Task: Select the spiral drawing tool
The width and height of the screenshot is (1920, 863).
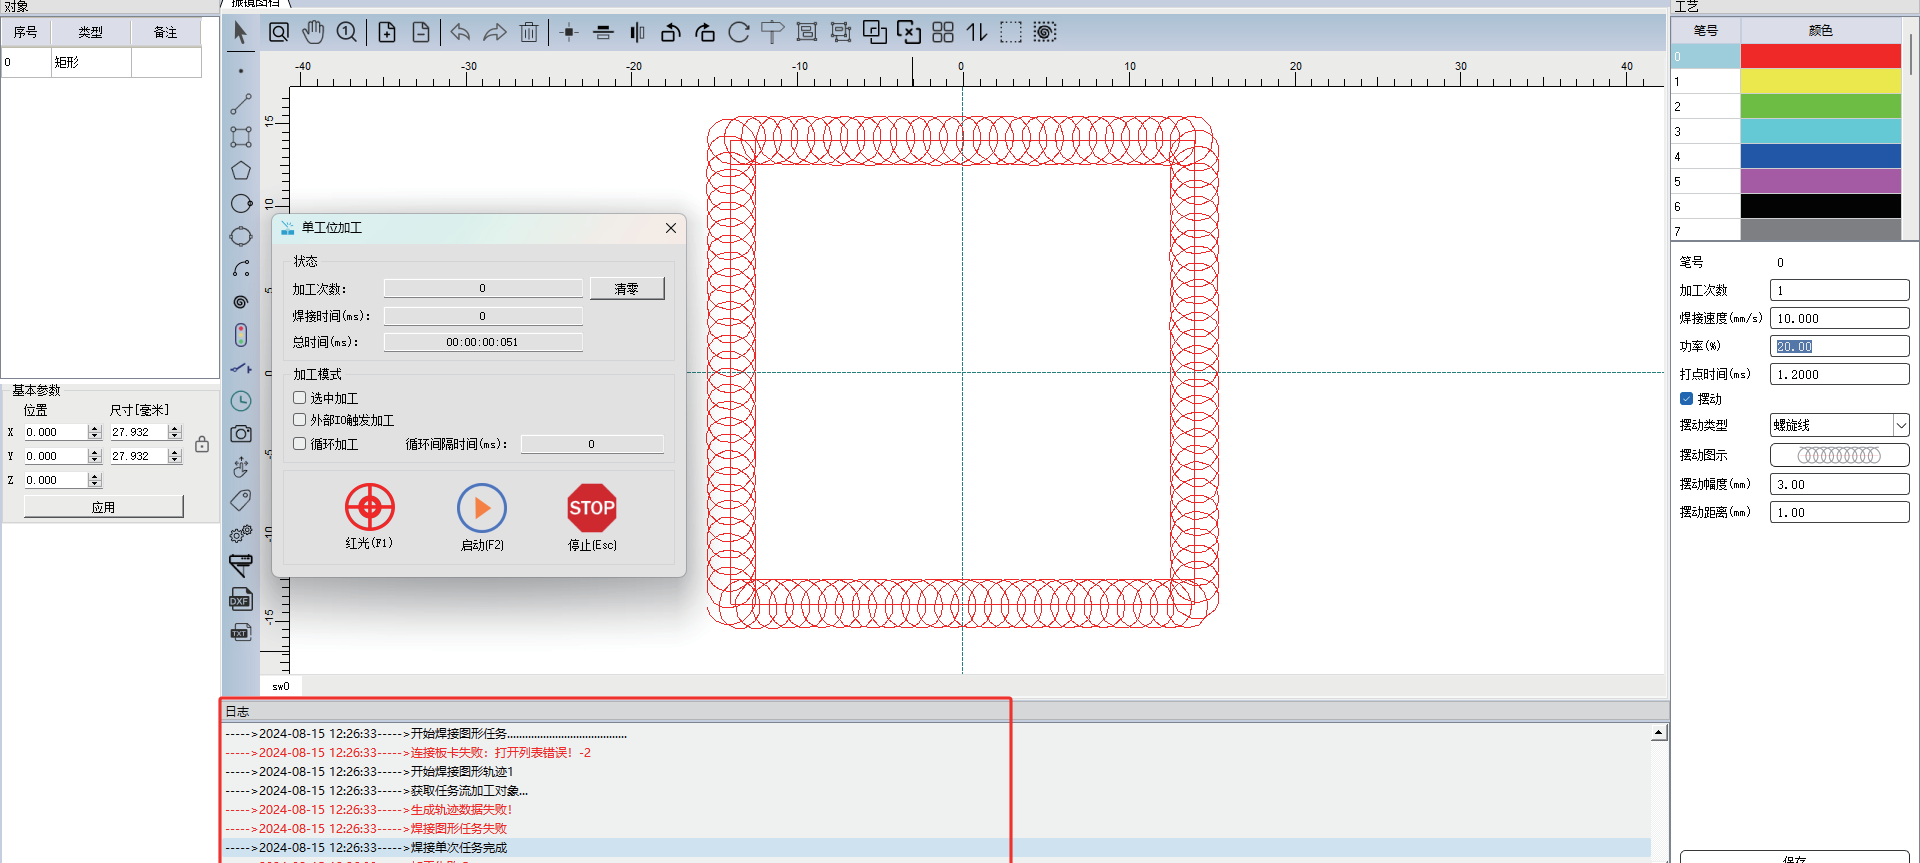Action: pyautogui.click(x=241, y=302)
